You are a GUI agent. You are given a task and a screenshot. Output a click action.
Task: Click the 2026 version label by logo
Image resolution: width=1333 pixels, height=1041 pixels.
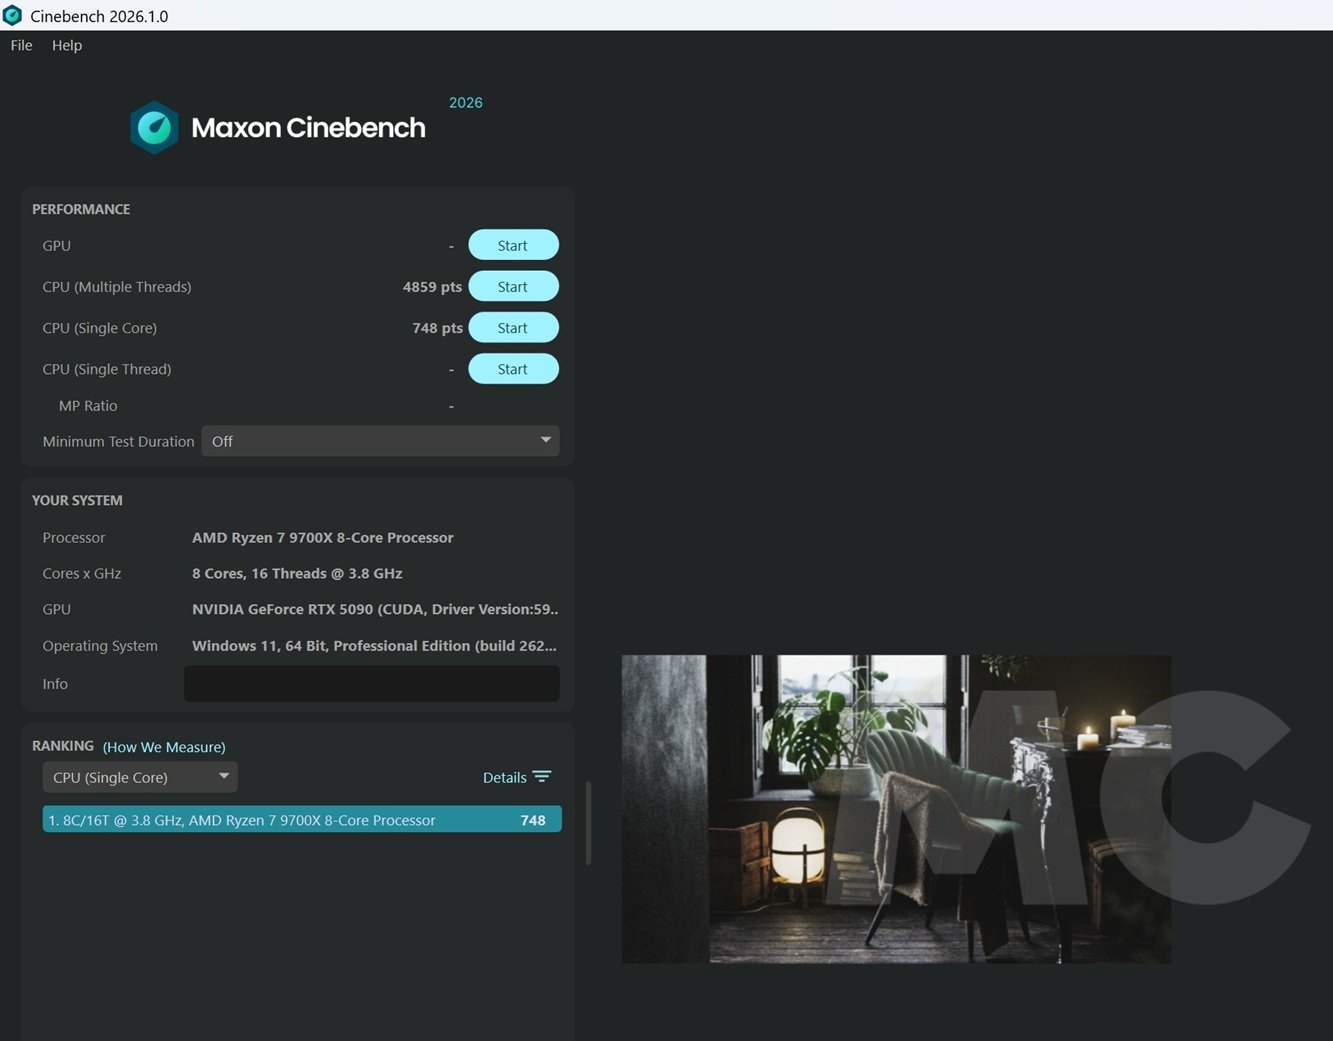point(465,103)
